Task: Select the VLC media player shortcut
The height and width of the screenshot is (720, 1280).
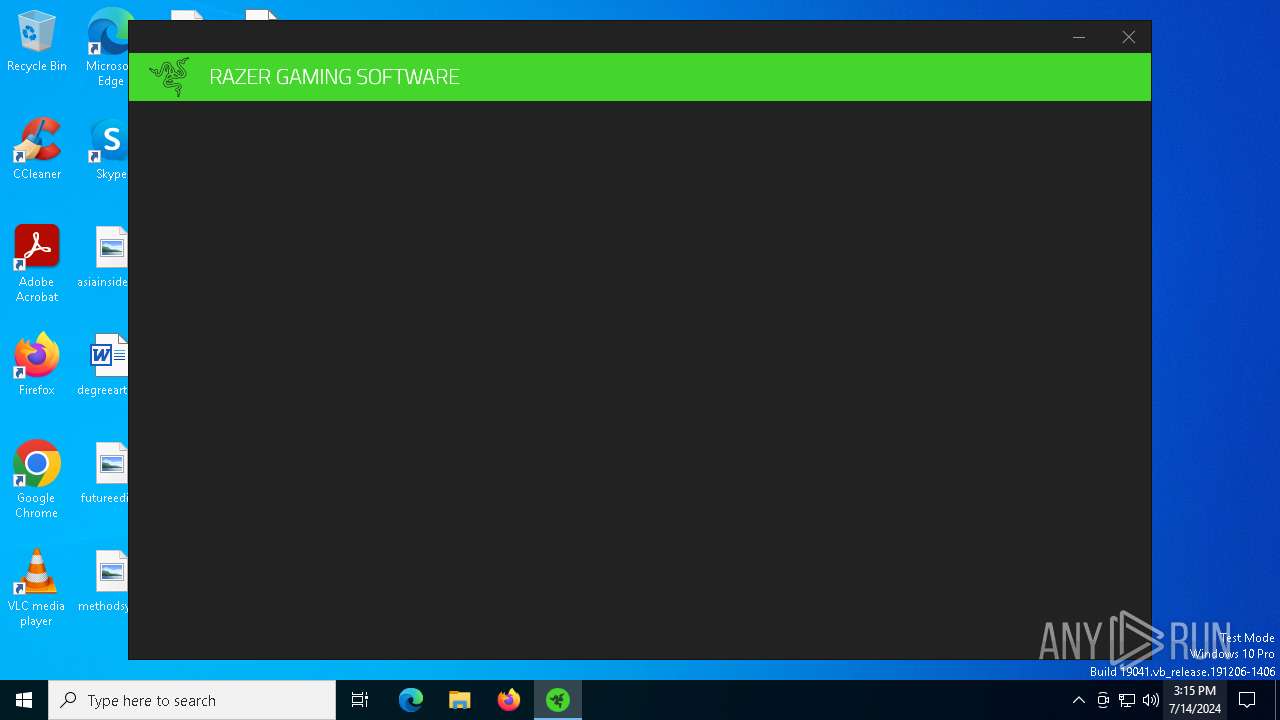Action: pyautogui.click(x=37, y=588)
